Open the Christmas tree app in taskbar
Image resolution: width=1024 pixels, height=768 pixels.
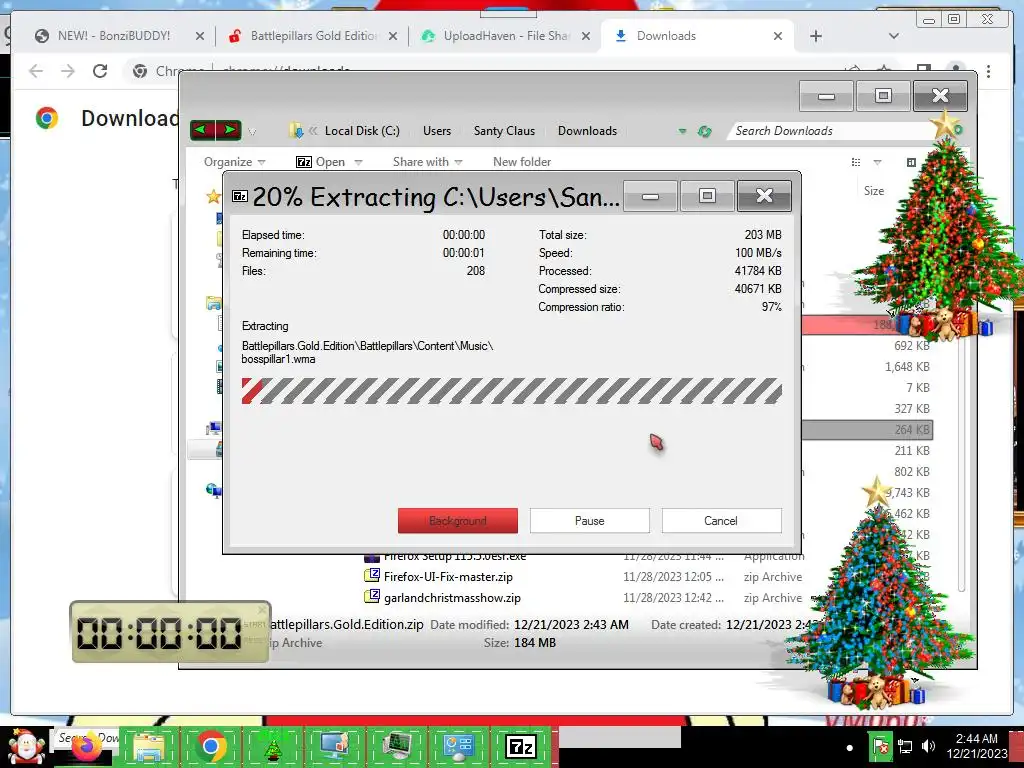272,747
